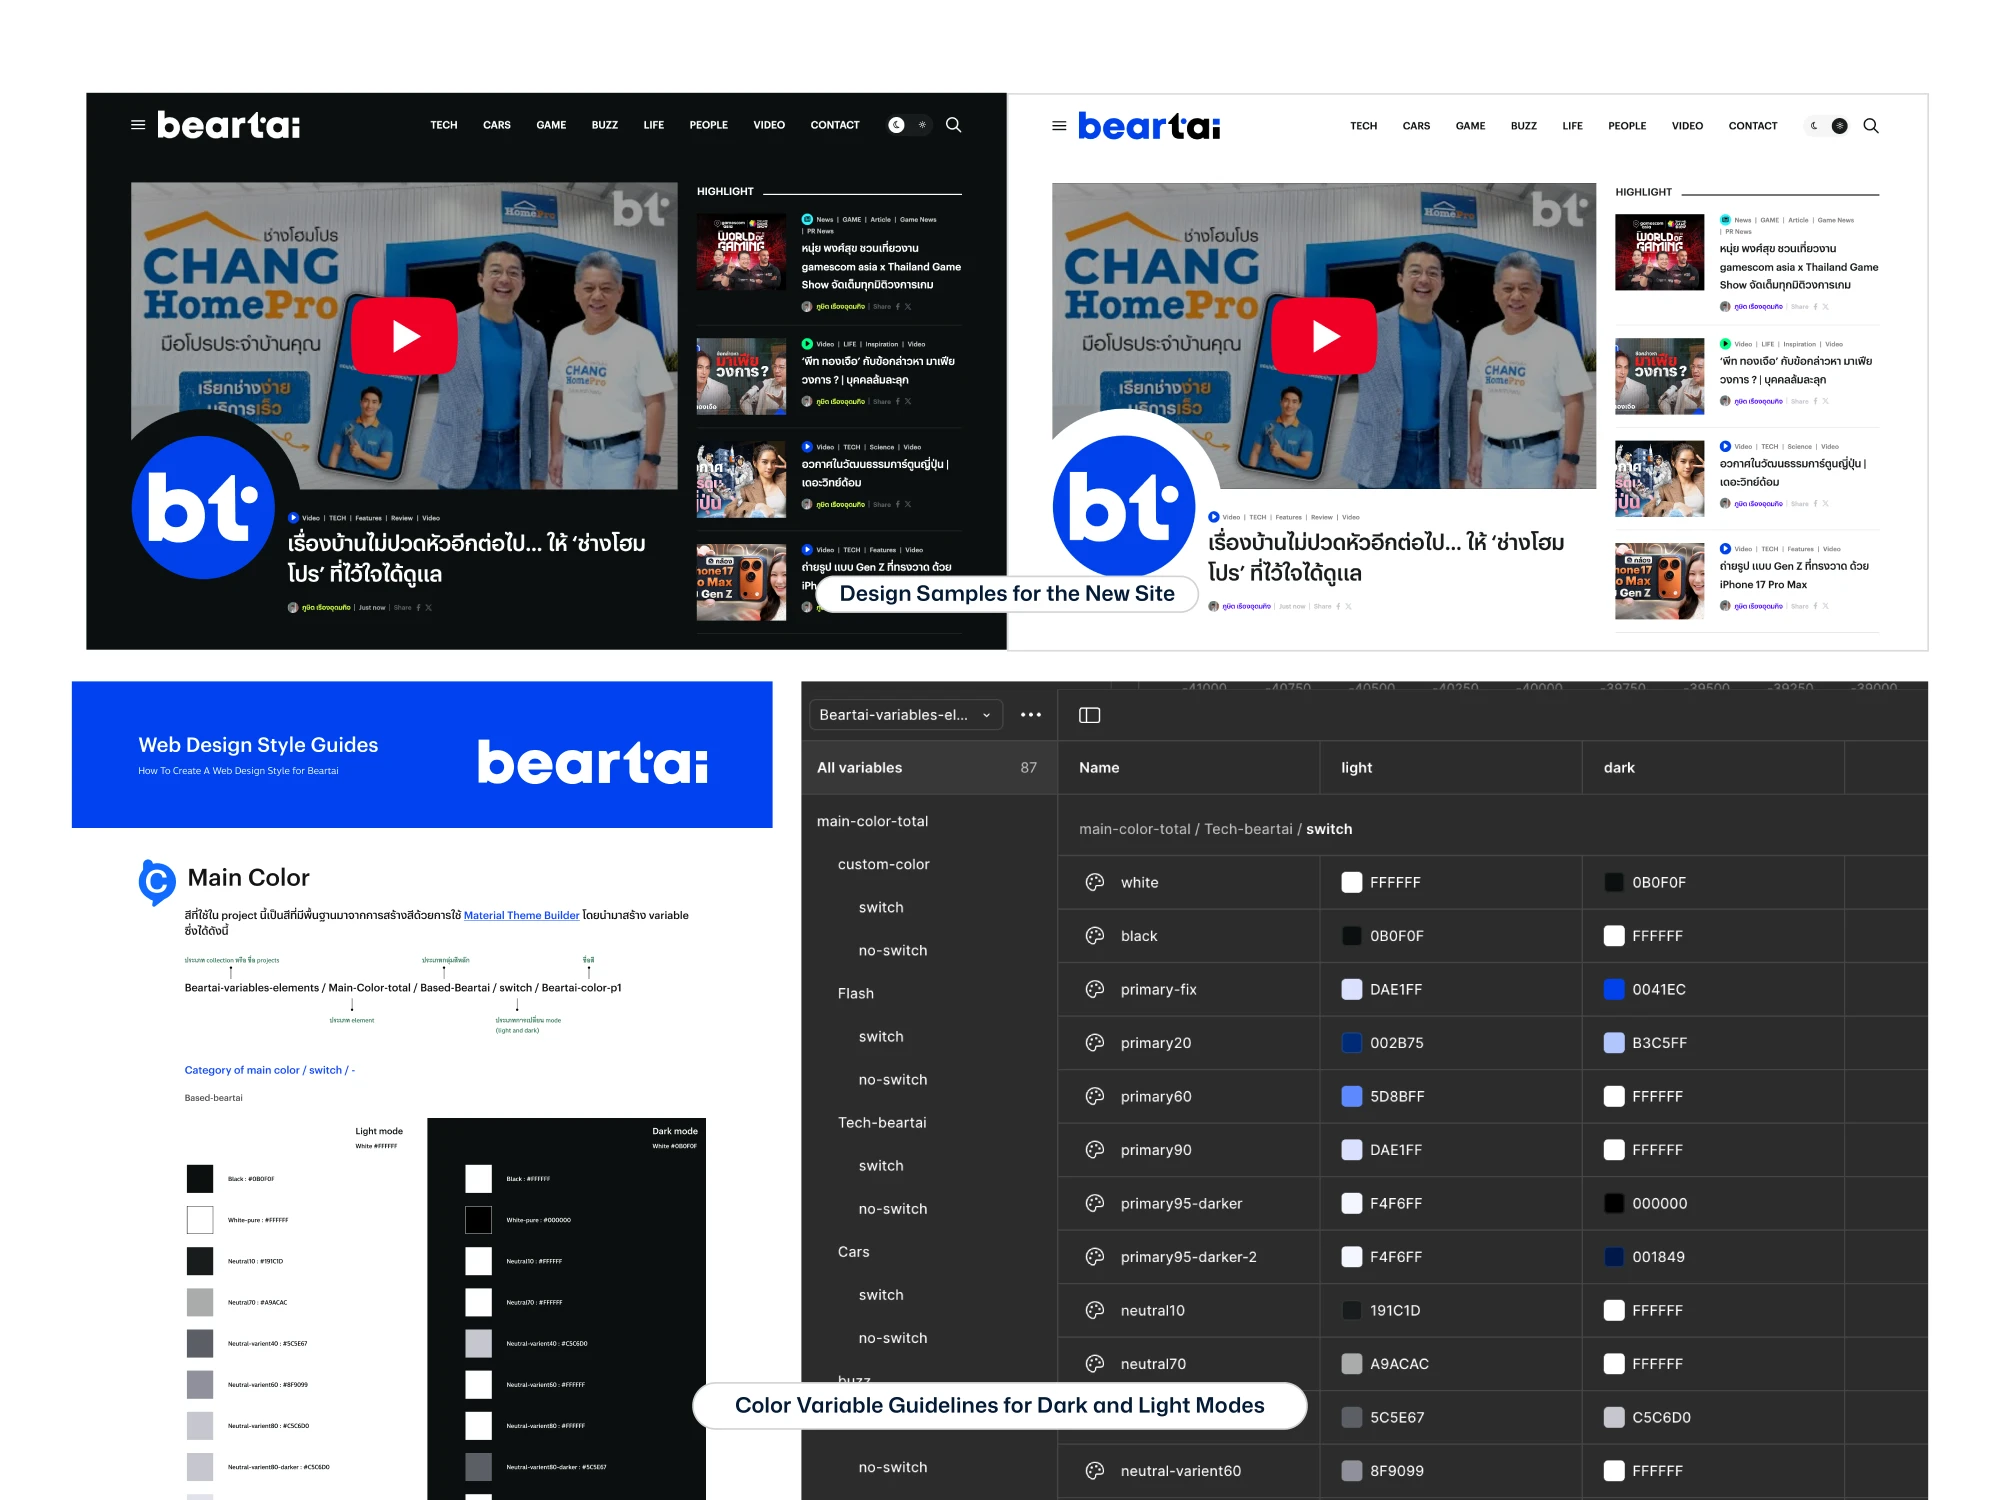Select Flash group in variables sidebar
Image resolution: width=2000 pixels, height=1500 pixels.
856,994
